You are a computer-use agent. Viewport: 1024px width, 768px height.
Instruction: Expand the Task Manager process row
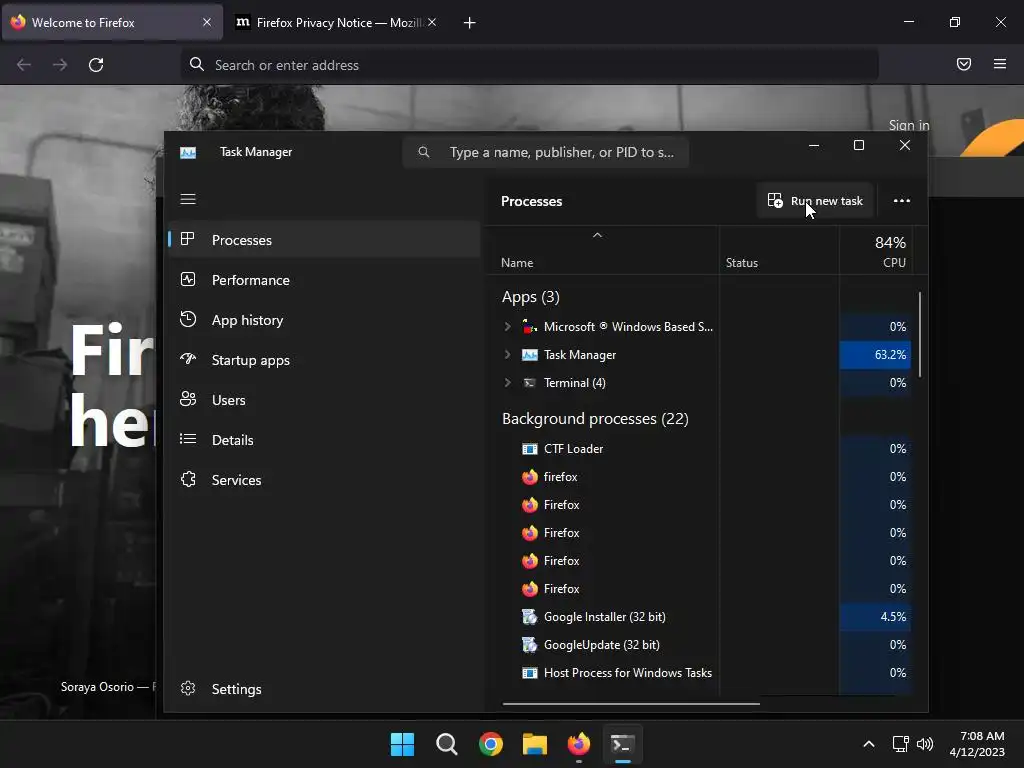tap(507, 355)
